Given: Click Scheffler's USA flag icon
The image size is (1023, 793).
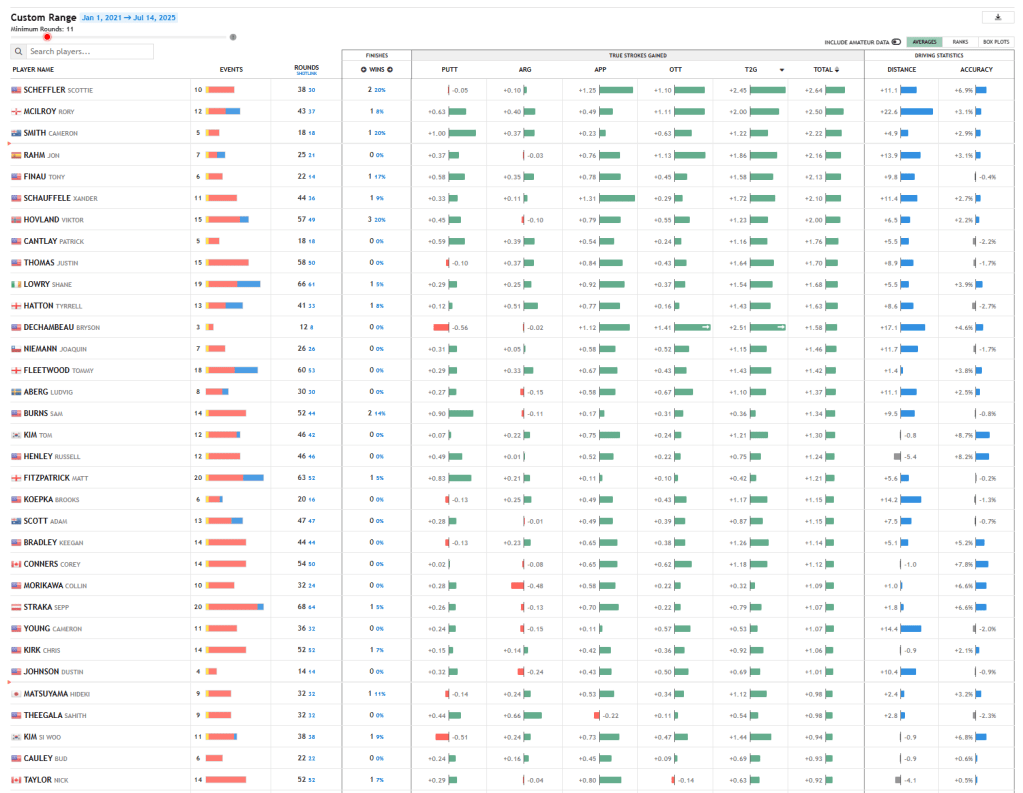Looking at the screenshot, I should [x=16, y=90].
